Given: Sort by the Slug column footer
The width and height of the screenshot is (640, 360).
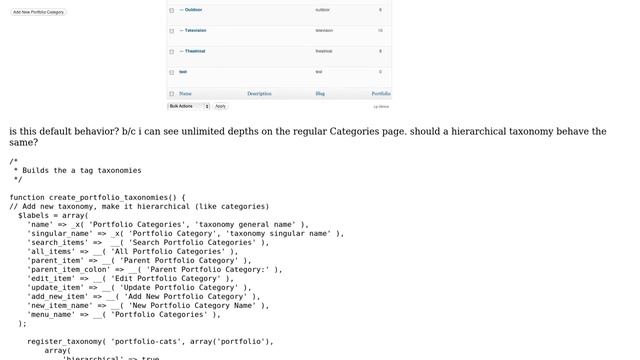Looking at the screenshot, I should tap(320, 94).
